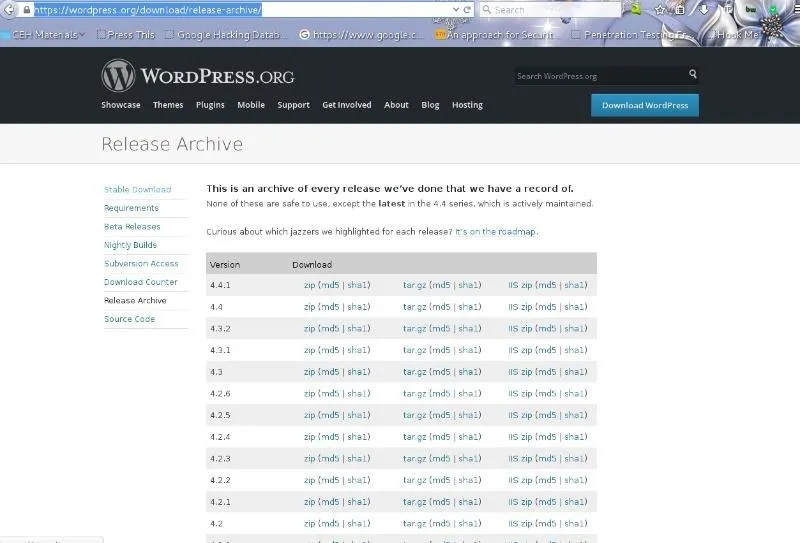Bookmark this page with the star icon
Screen dimensions: 800x543
[x=660, y=10]
